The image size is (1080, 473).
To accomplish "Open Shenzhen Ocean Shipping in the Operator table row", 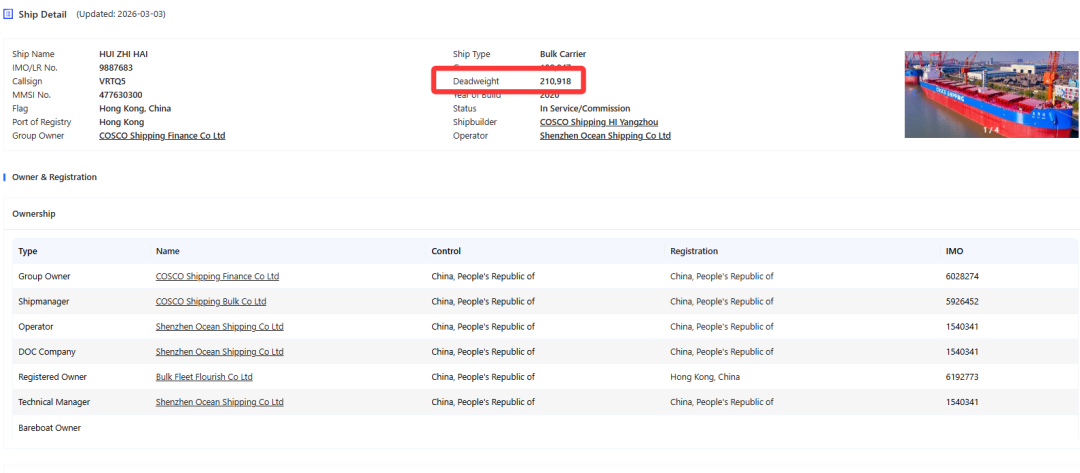I will pos(219,327).
